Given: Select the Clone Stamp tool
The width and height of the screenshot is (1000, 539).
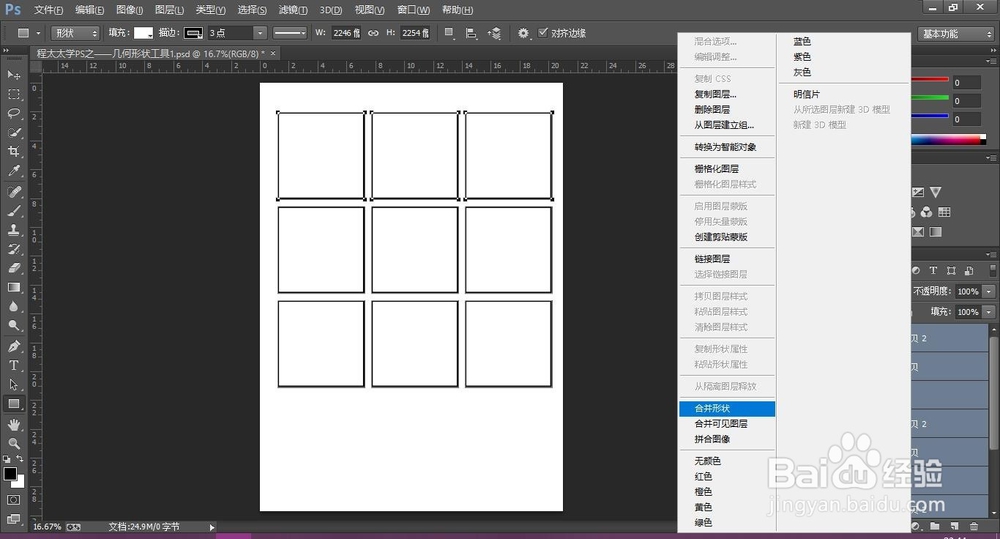Looking at the screenshot, I should tap(13, 230).
